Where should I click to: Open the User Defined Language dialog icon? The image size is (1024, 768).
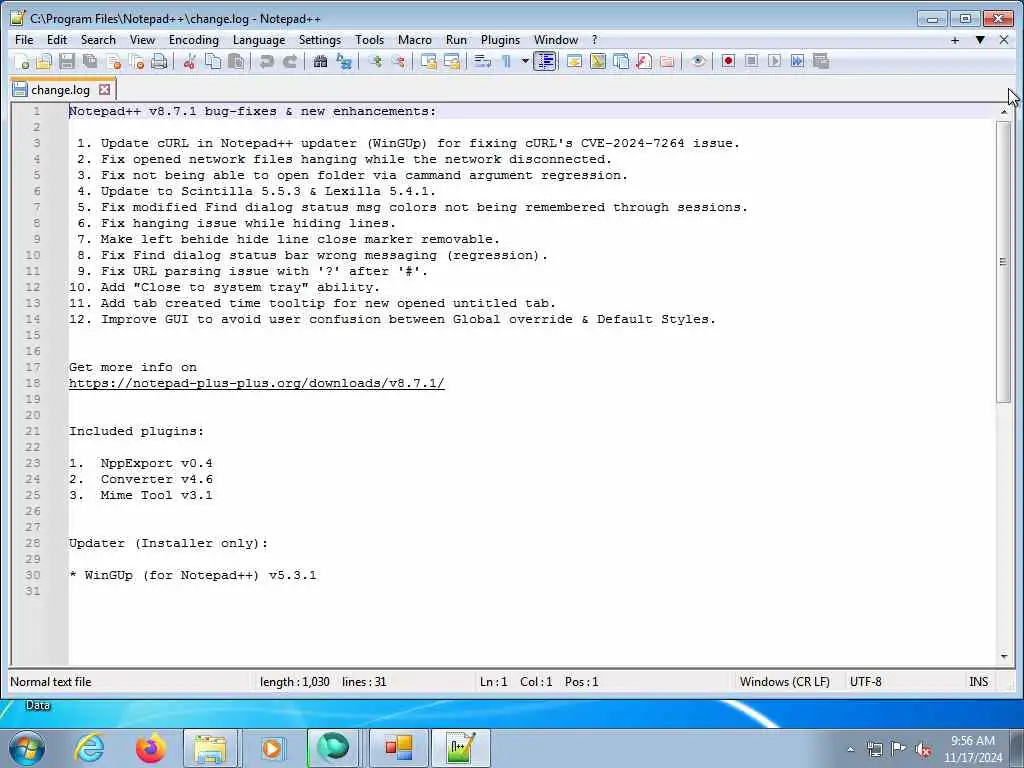tap(575, 61)
